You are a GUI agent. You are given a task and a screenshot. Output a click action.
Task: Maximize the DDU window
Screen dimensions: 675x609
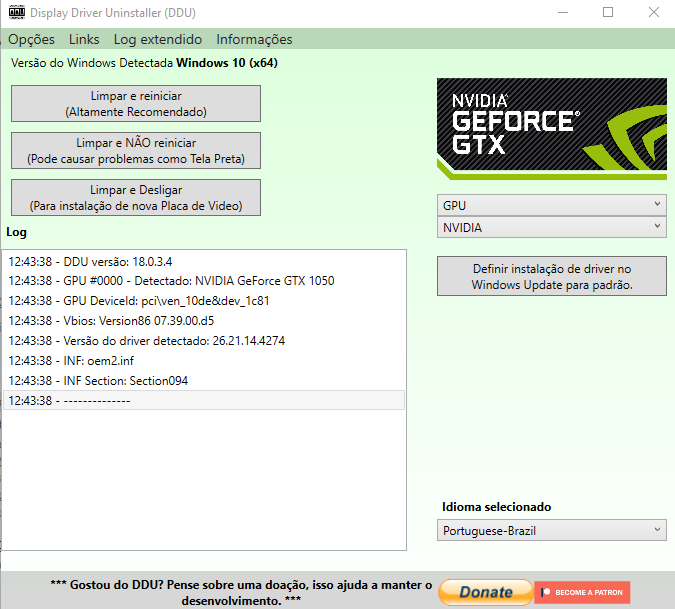[x=608, y=12]
